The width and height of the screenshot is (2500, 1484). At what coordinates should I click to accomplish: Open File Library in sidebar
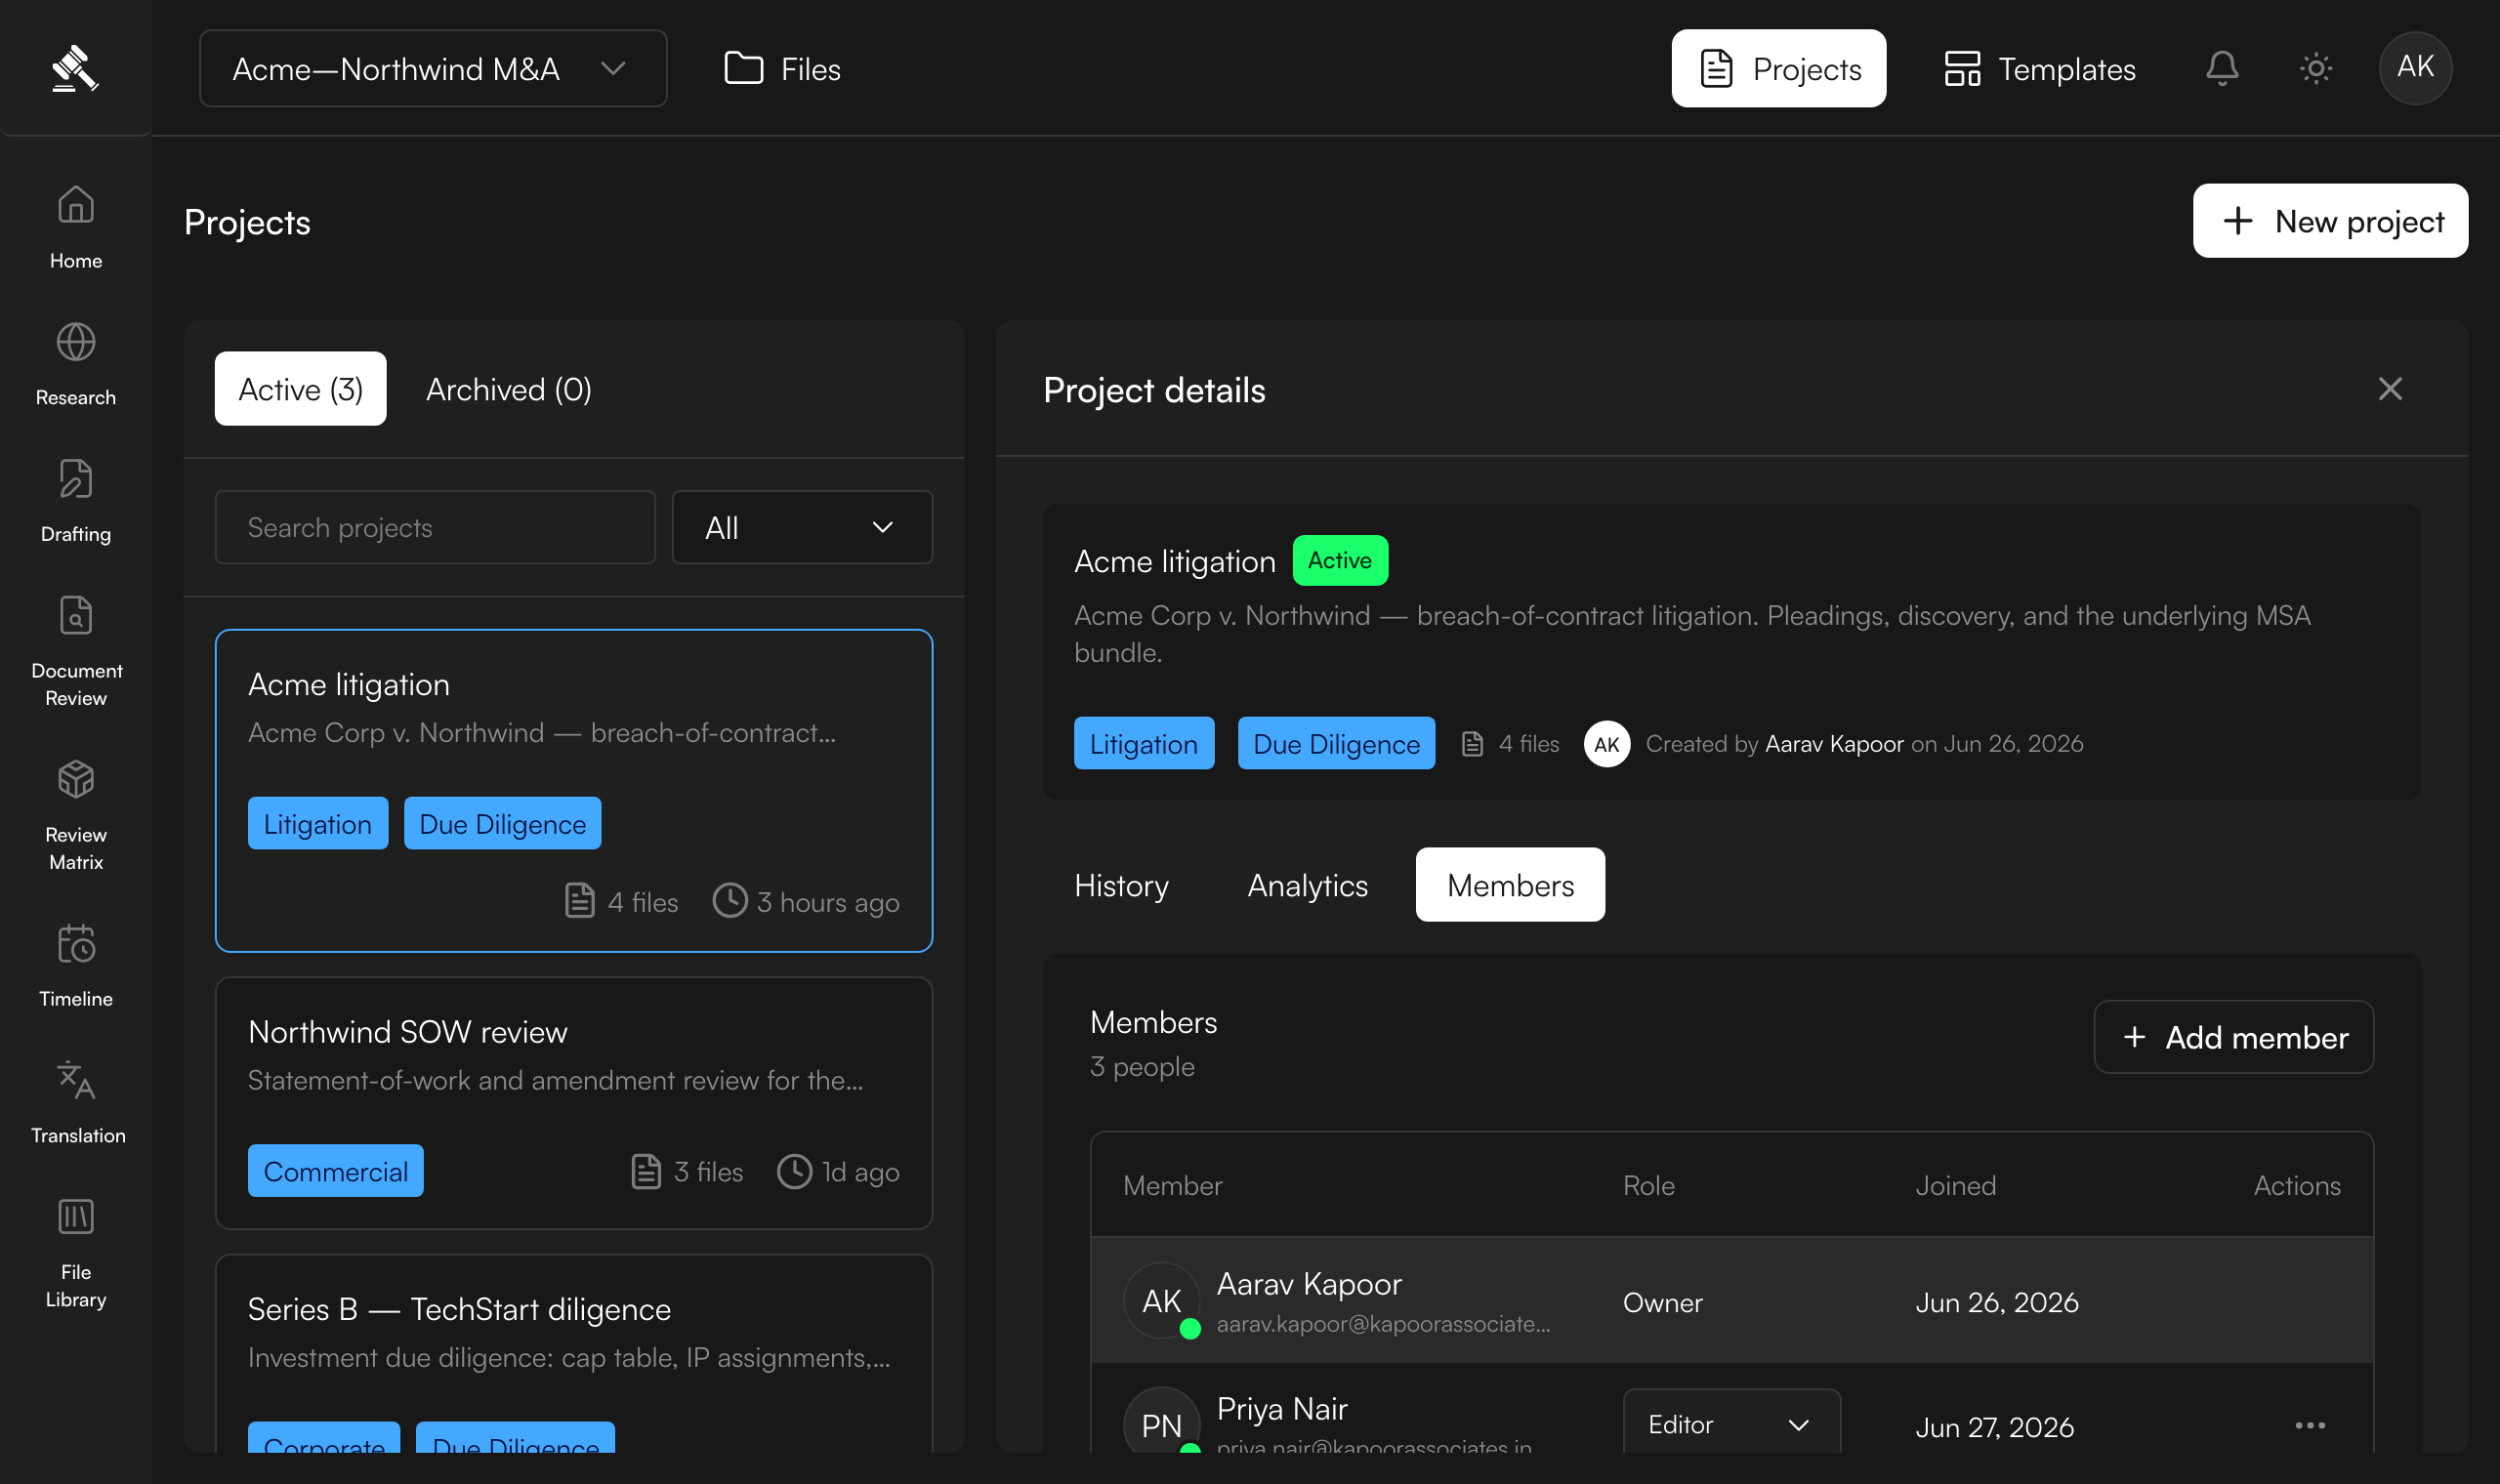pyautogui.click(x=76, y=1217)
